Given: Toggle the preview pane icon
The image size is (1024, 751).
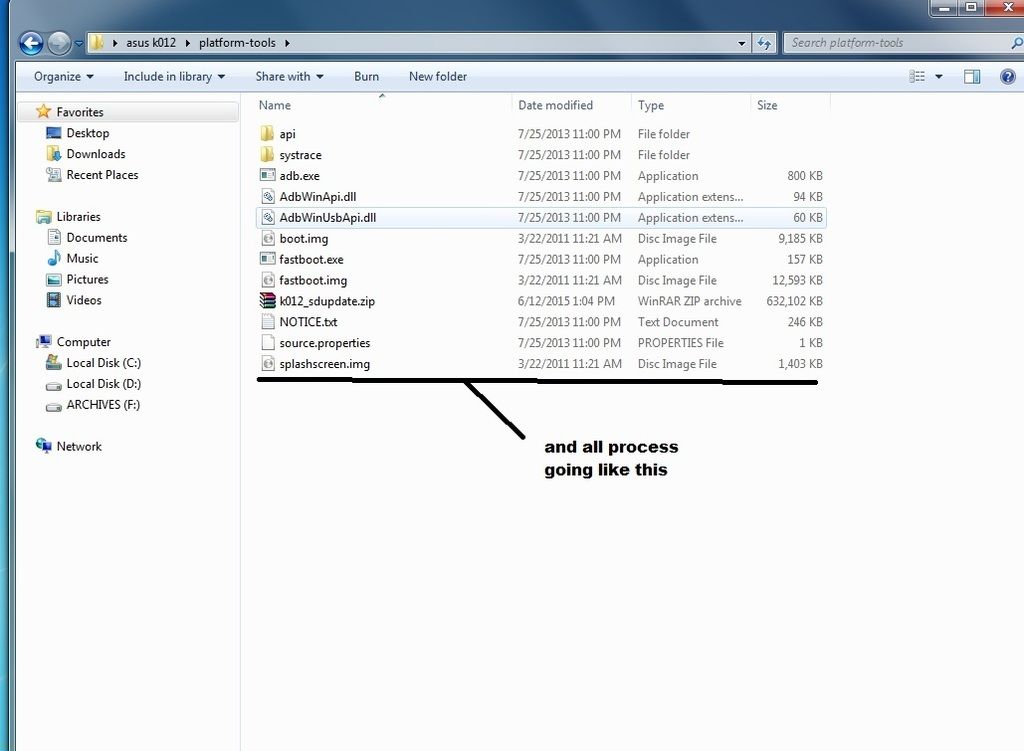Looking at the screenshot, I should [971, 76].
